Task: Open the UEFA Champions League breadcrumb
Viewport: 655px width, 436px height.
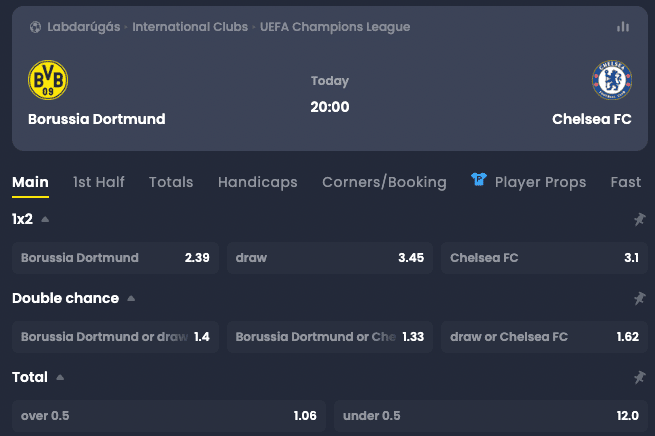Action: [x=335, y=27]
